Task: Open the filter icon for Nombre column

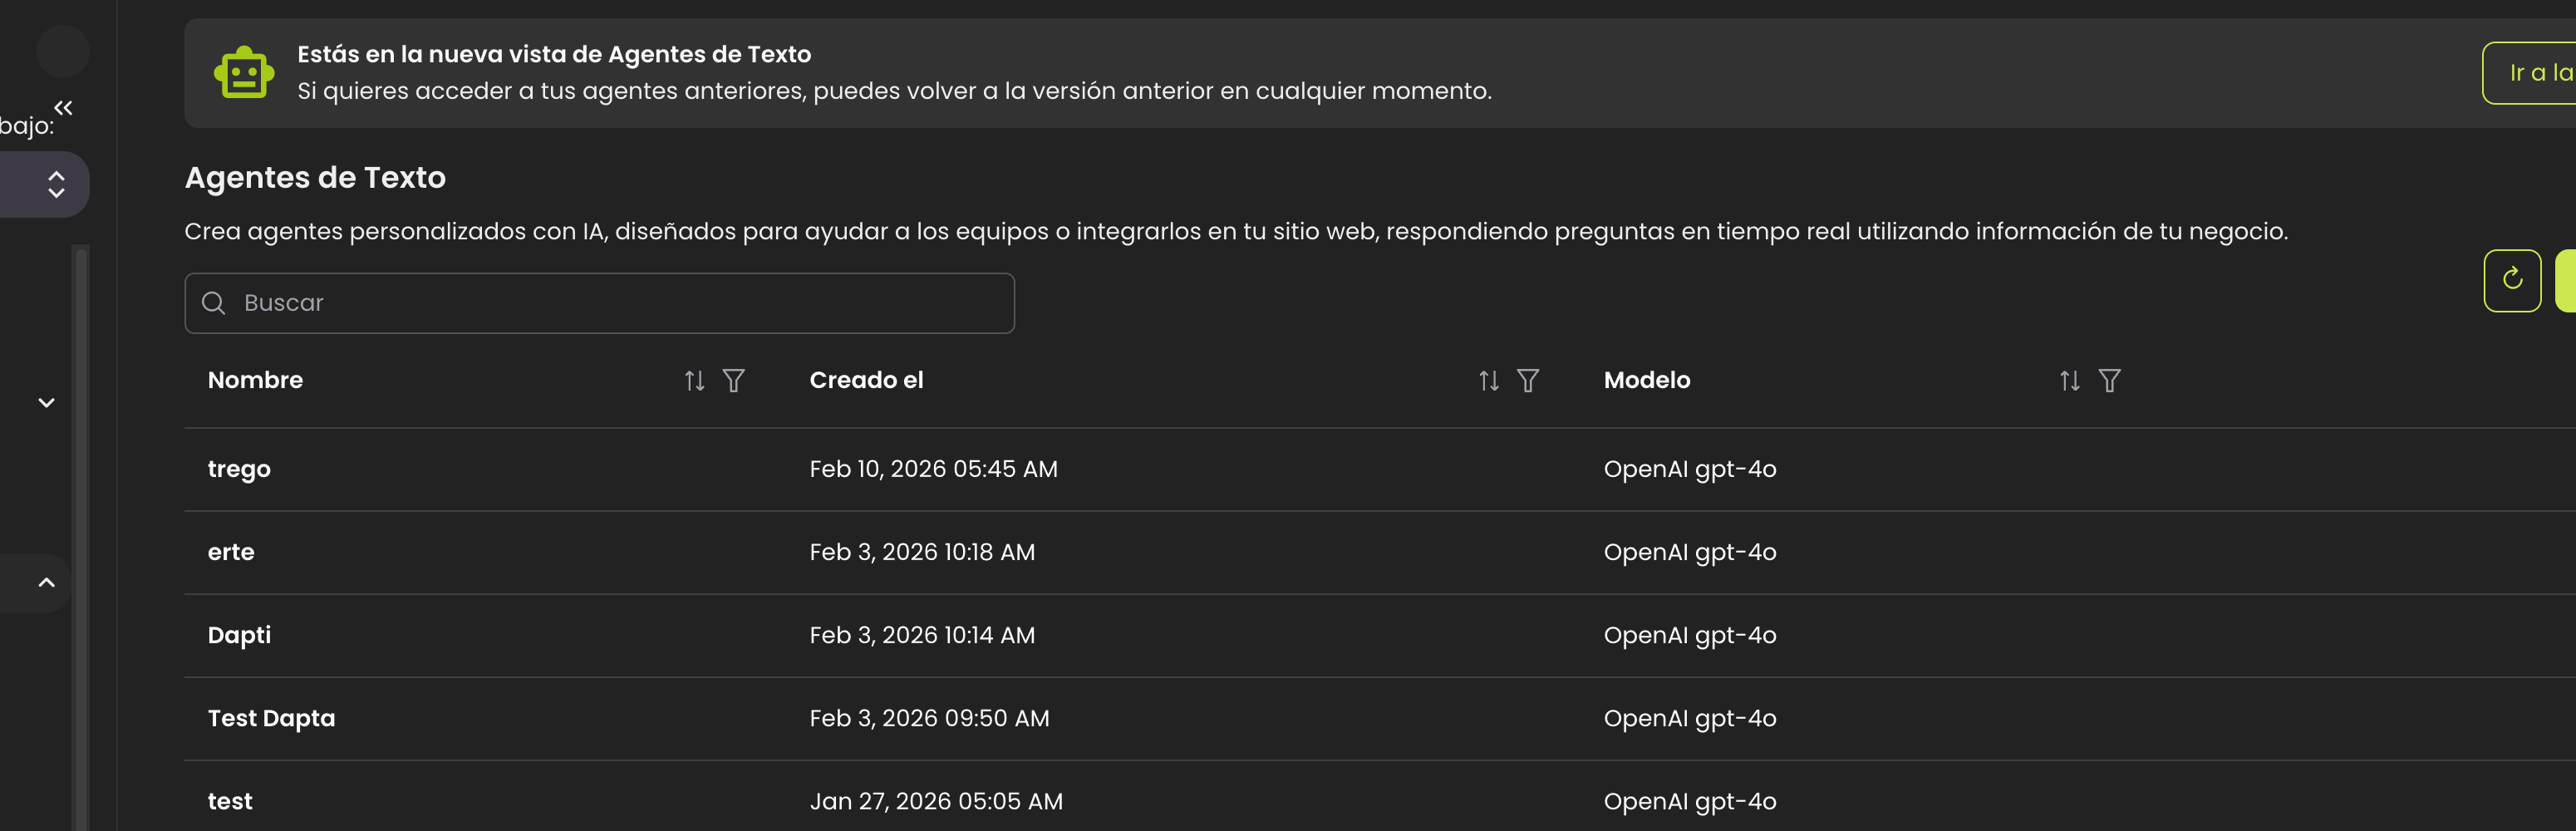Action: pos(733,380)
